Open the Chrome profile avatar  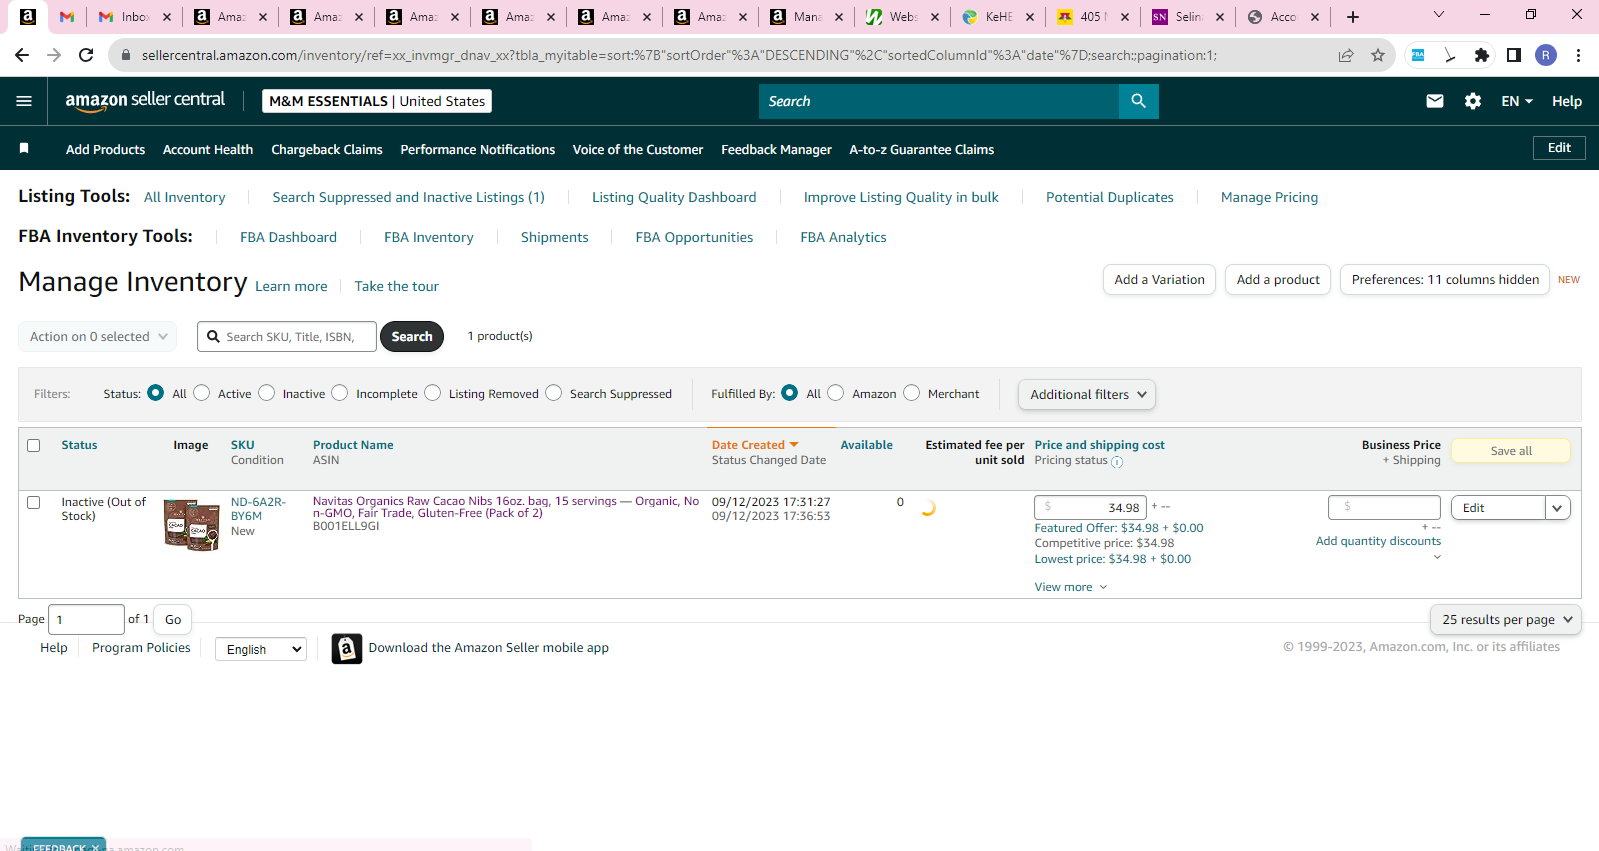coord(1546,55)
